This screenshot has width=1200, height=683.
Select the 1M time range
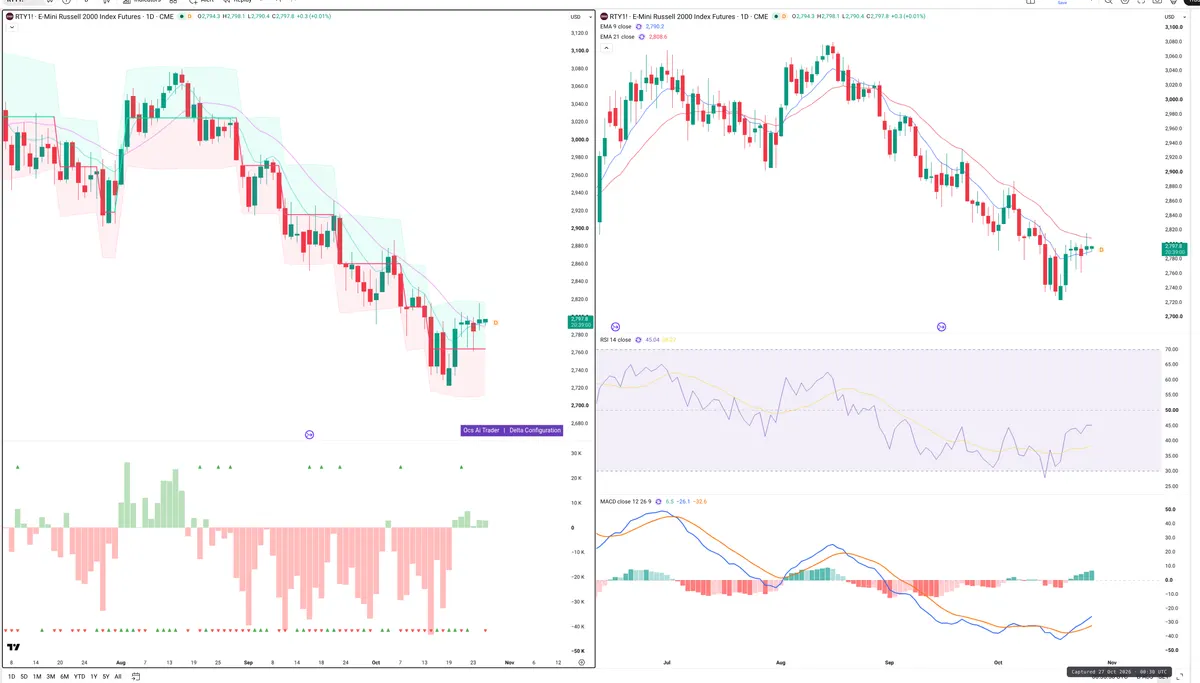pos(37,677)
